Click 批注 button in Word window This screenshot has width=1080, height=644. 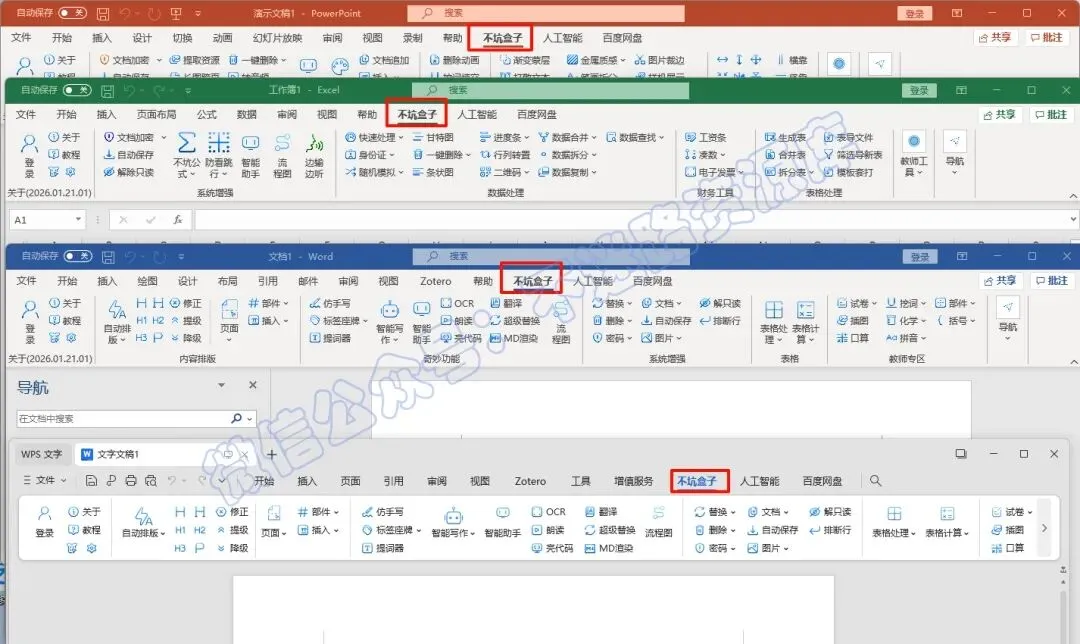point(1051,280)
